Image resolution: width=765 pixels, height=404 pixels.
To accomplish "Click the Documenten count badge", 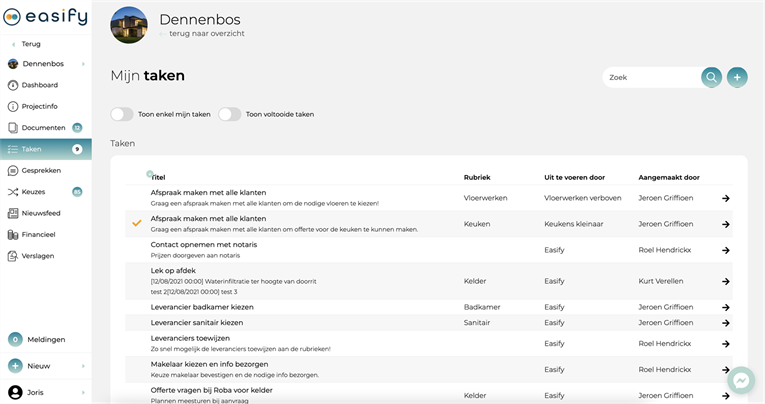I will tap(77, 128).
